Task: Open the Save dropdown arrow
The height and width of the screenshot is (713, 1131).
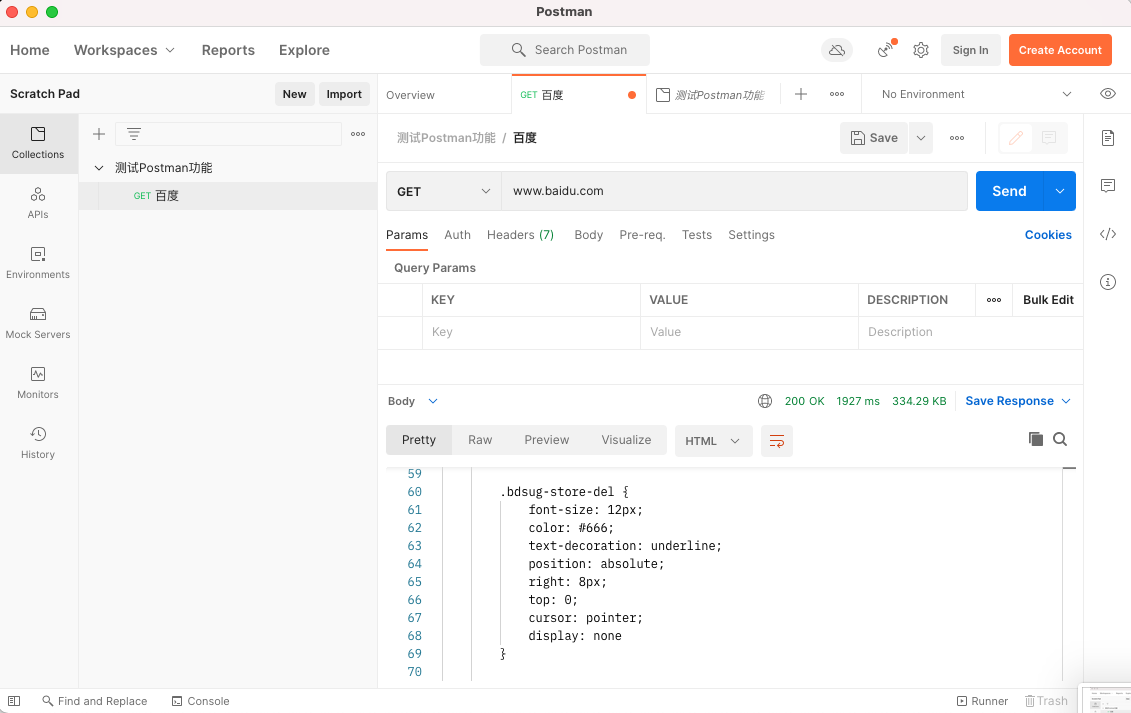Action: (x=920, y=138)
